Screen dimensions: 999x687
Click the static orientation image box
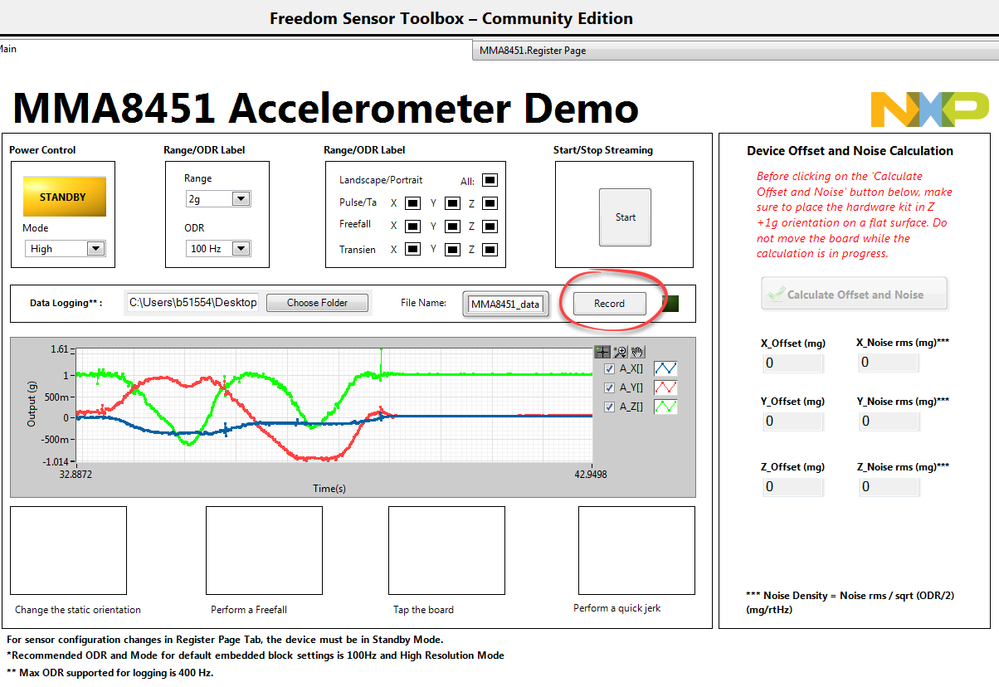[68, 551]
